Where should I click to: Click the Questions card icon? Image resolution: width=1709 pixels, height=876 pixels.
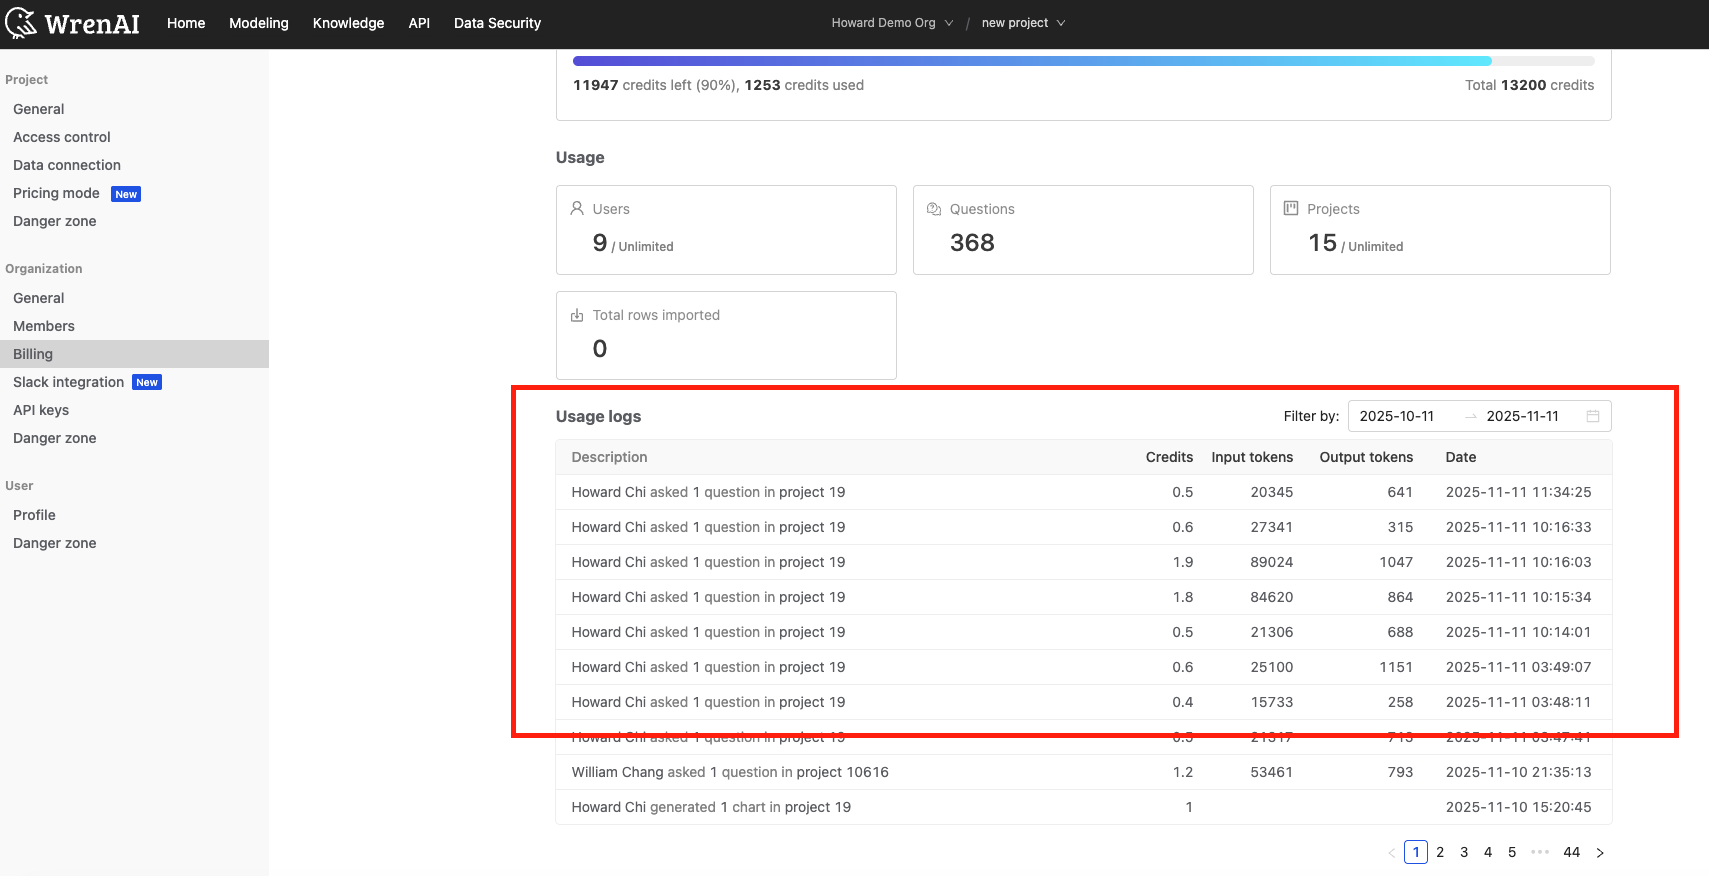point(934,208)
